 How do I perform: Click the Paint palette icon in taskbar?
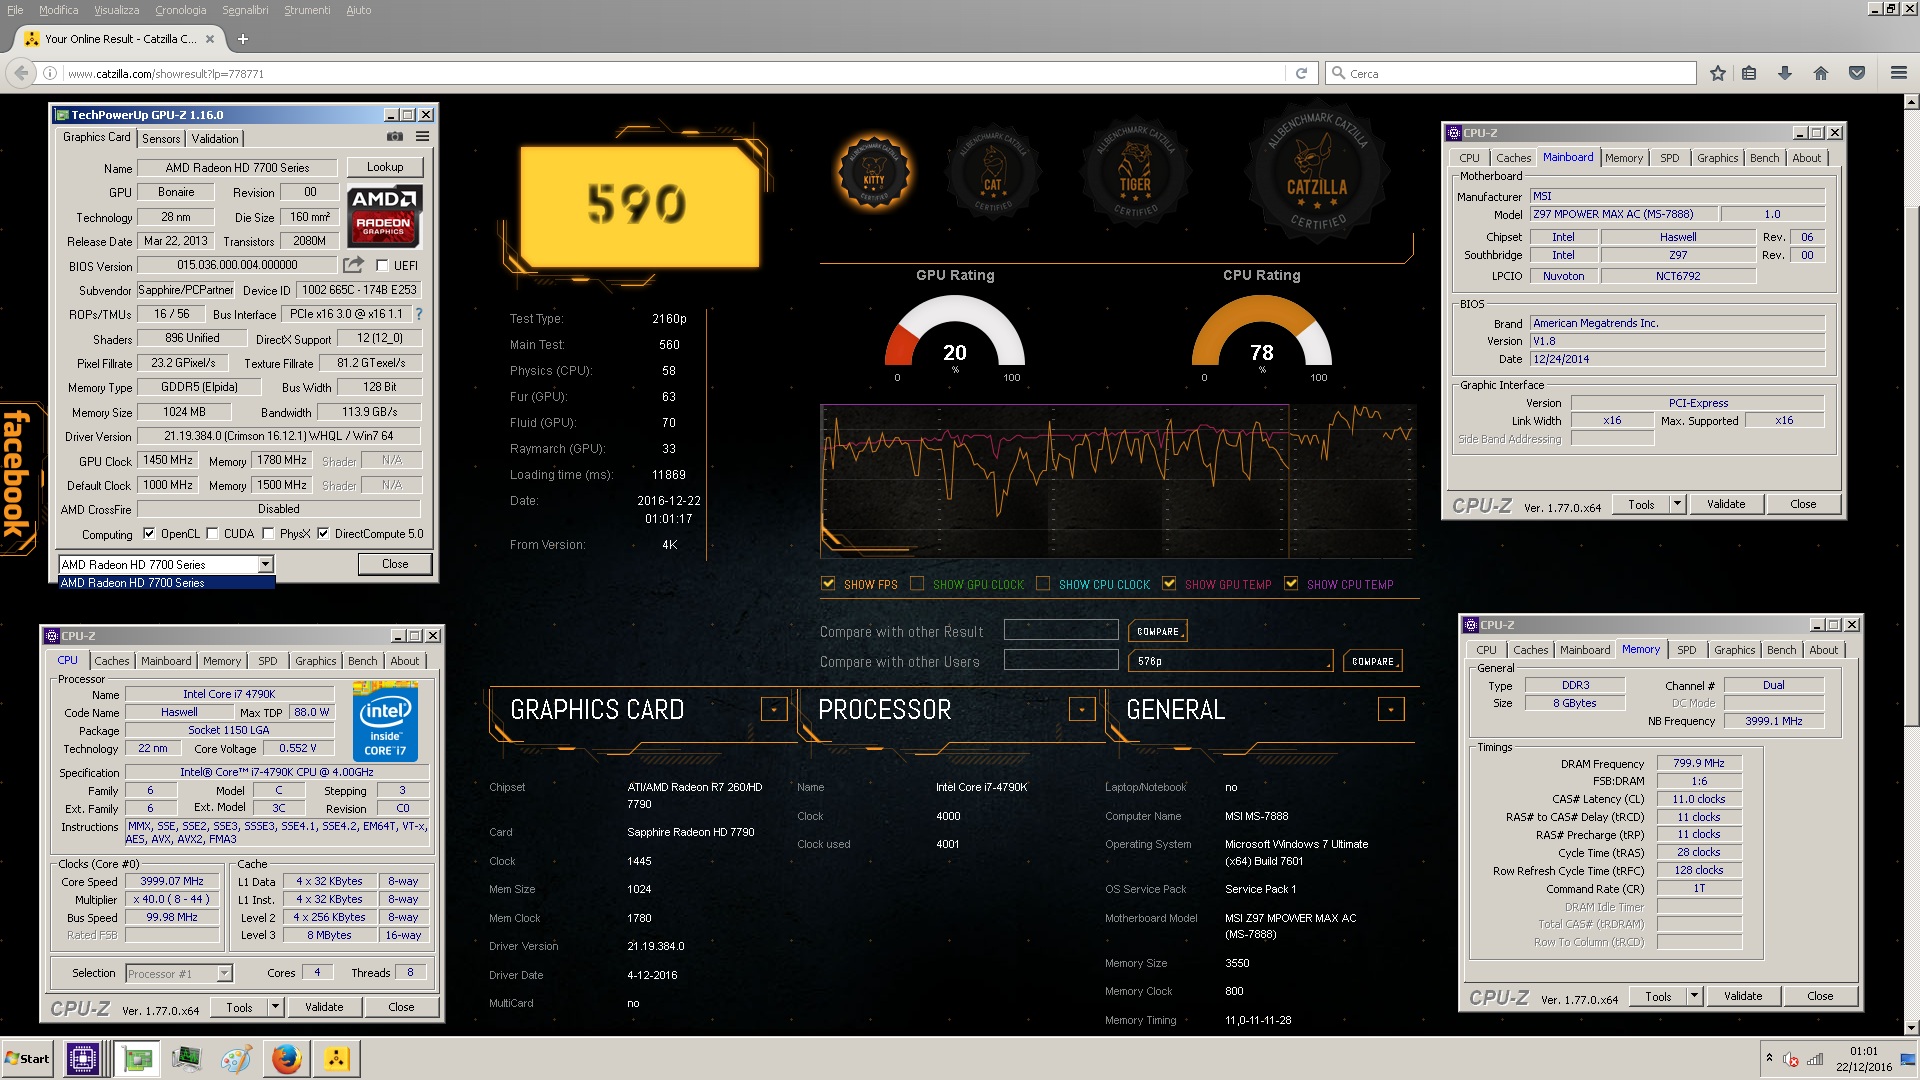(236, 1058)
